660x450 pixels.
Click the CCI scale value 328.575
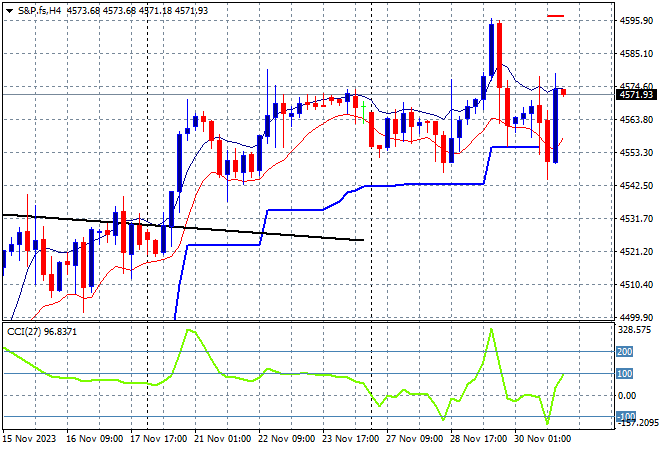click(634, 330)
